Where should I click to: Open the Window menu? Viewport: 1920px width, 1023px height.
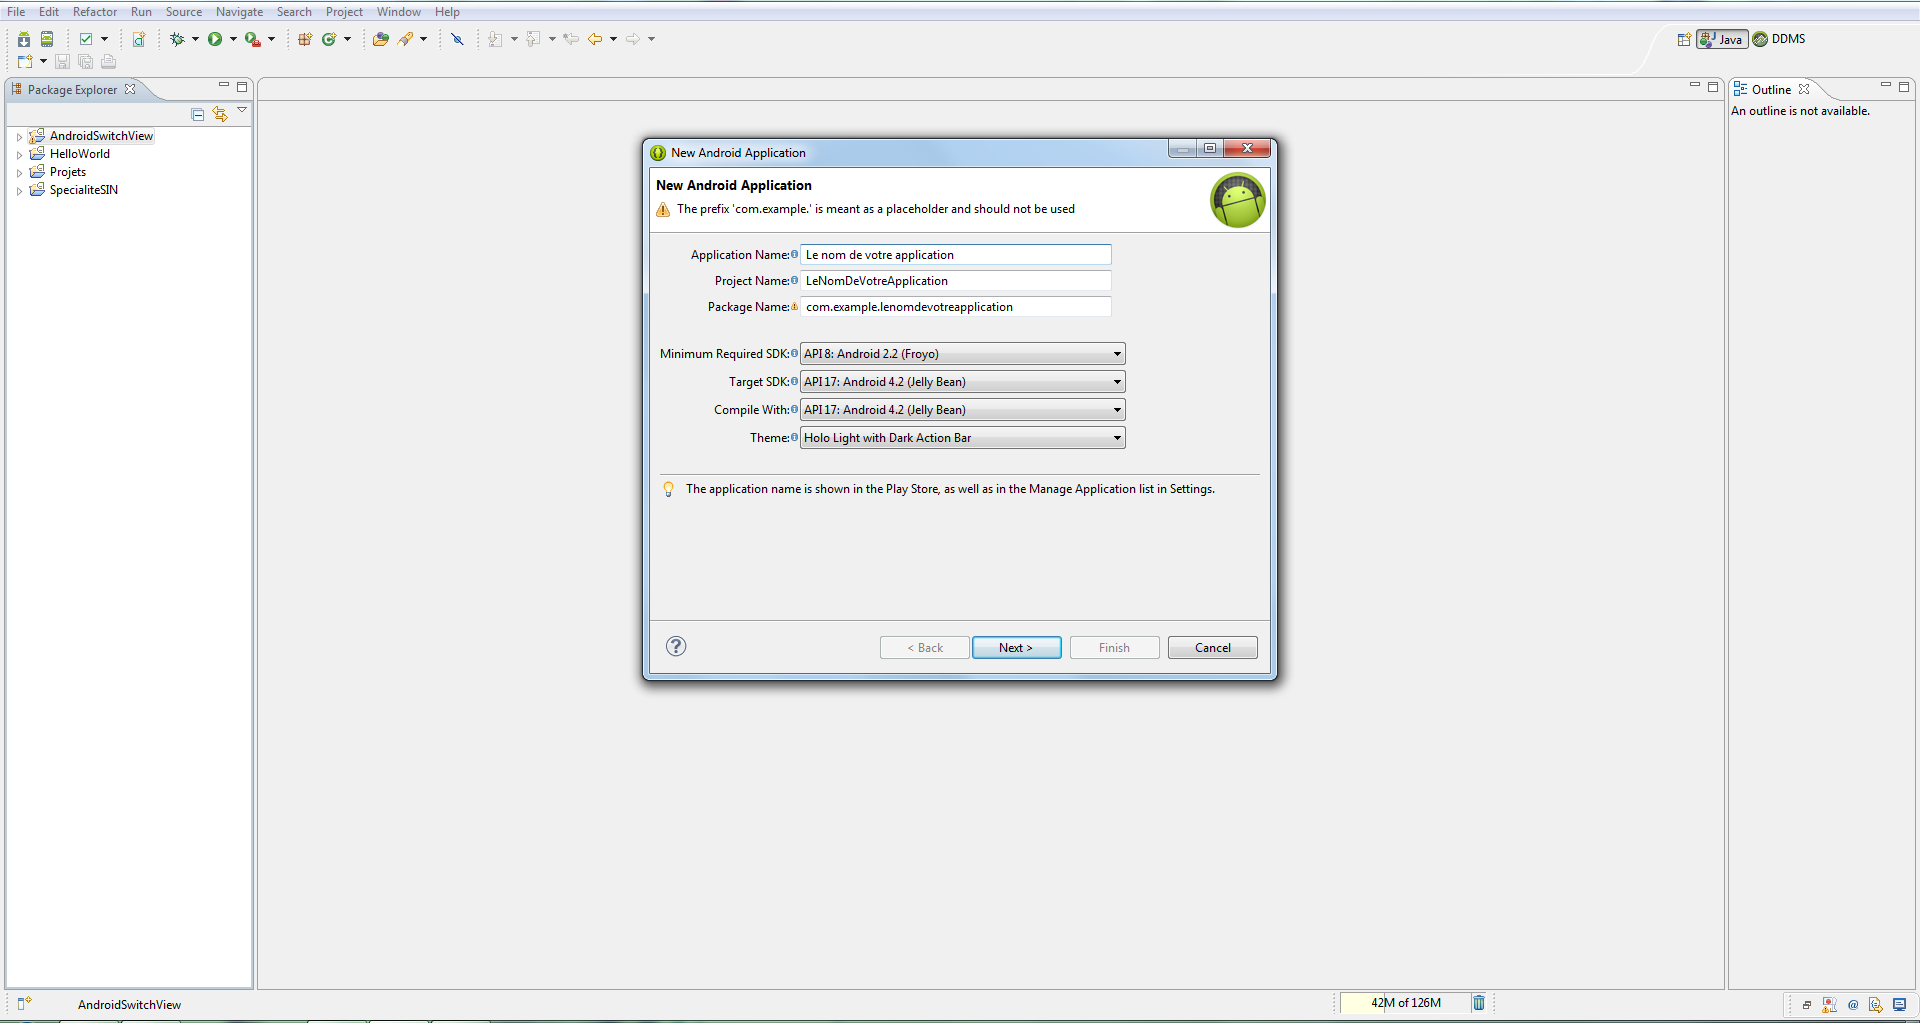coord(398,12)
